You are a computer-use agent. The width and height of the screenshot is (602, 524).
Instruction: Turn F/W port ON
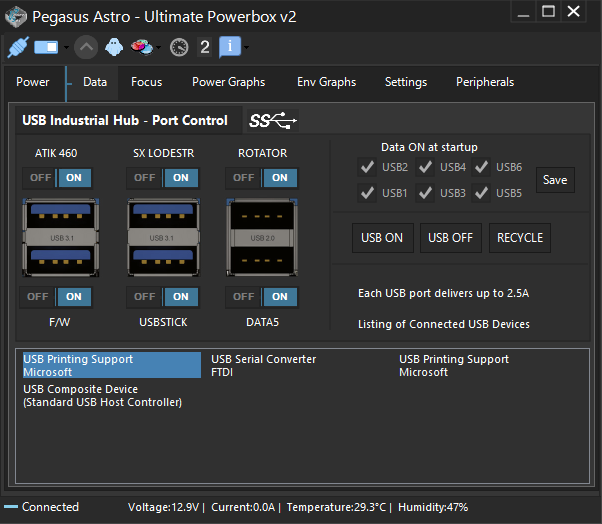click(x=74, y=297)
